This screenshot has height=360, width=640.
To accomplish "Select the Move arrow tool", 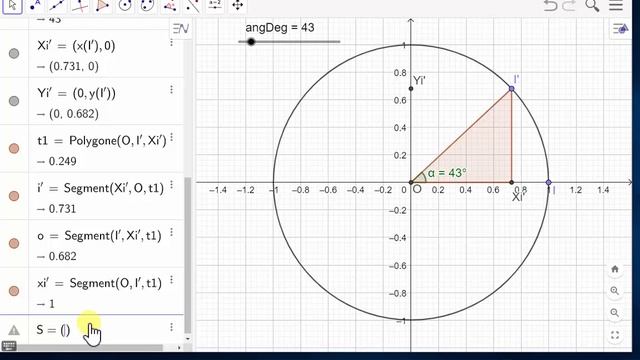I will pos(12,6).
